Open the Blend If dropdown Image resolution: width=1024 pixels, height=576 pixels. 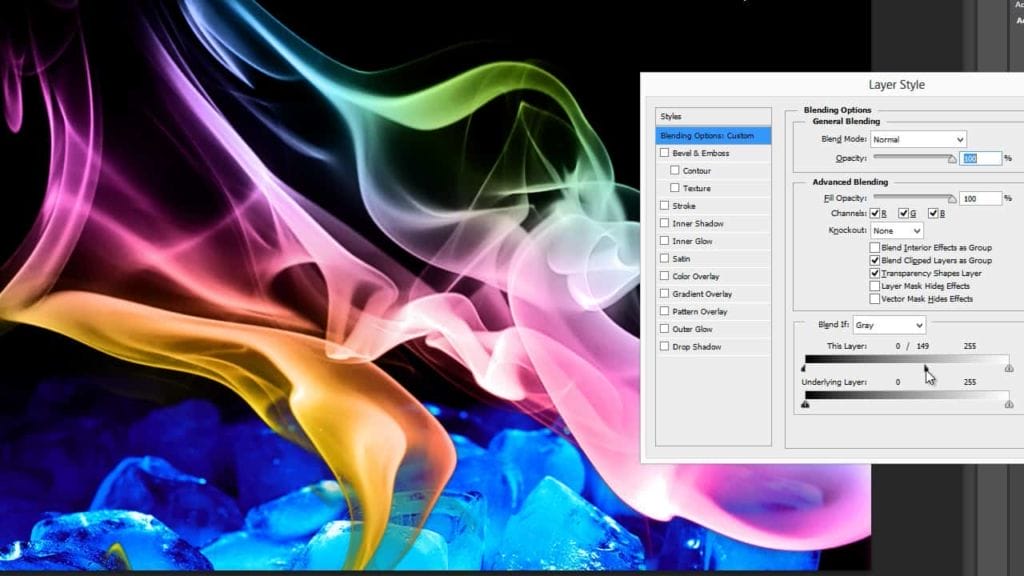point(889,324)
